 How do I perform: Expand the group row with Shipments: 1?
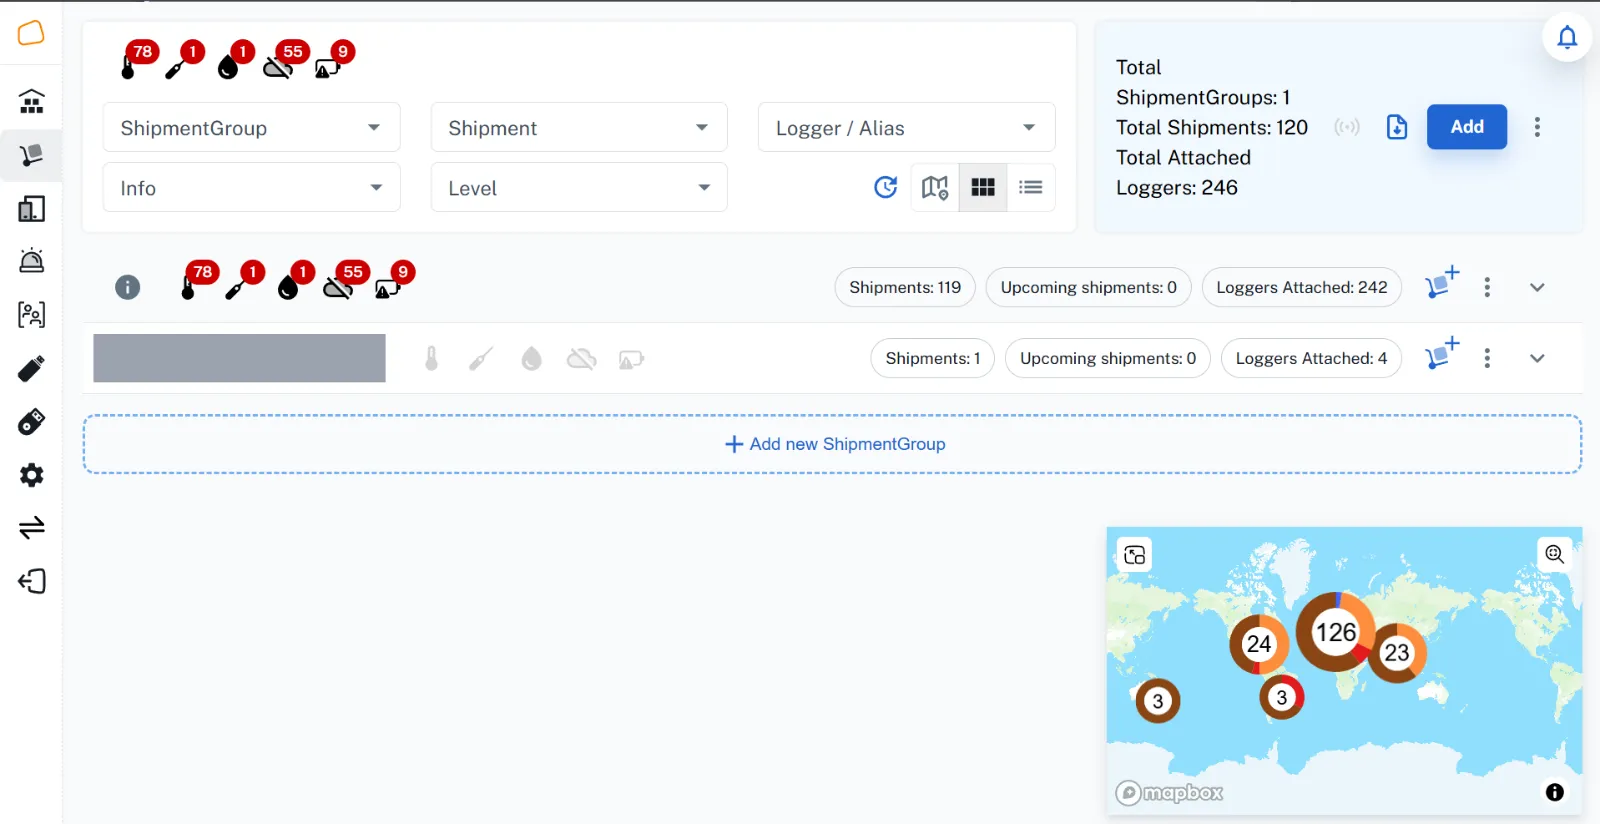point(1537,358)
